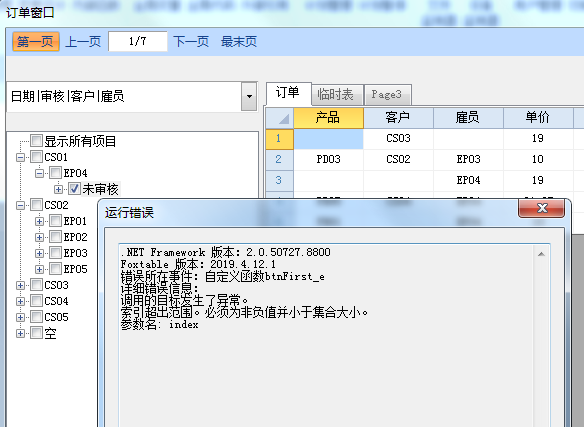Click 上一页 previous page link
The height and width of the screenshot is (427, 584).
point(83,41)
